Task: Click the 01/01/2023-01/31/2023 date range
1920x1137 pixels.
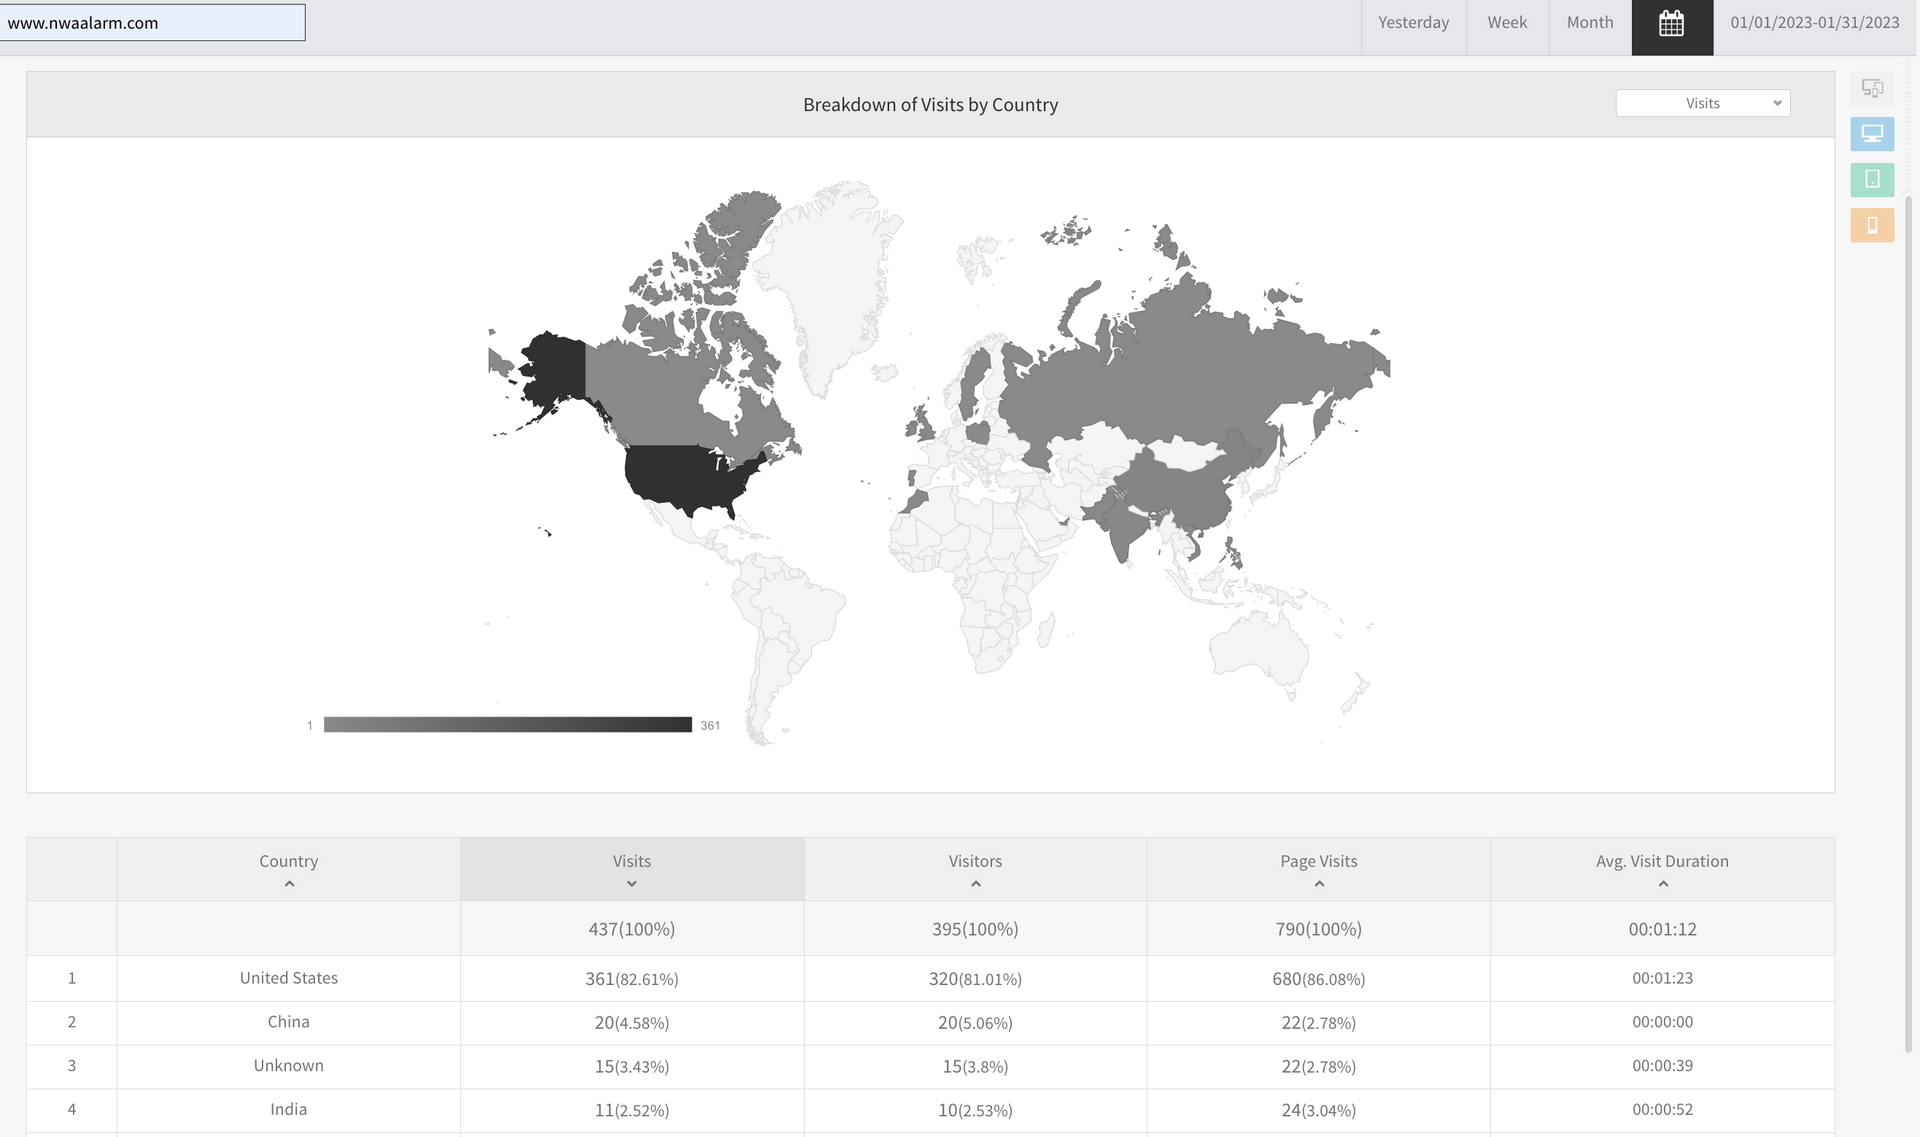Action: tap(1814, 23)
